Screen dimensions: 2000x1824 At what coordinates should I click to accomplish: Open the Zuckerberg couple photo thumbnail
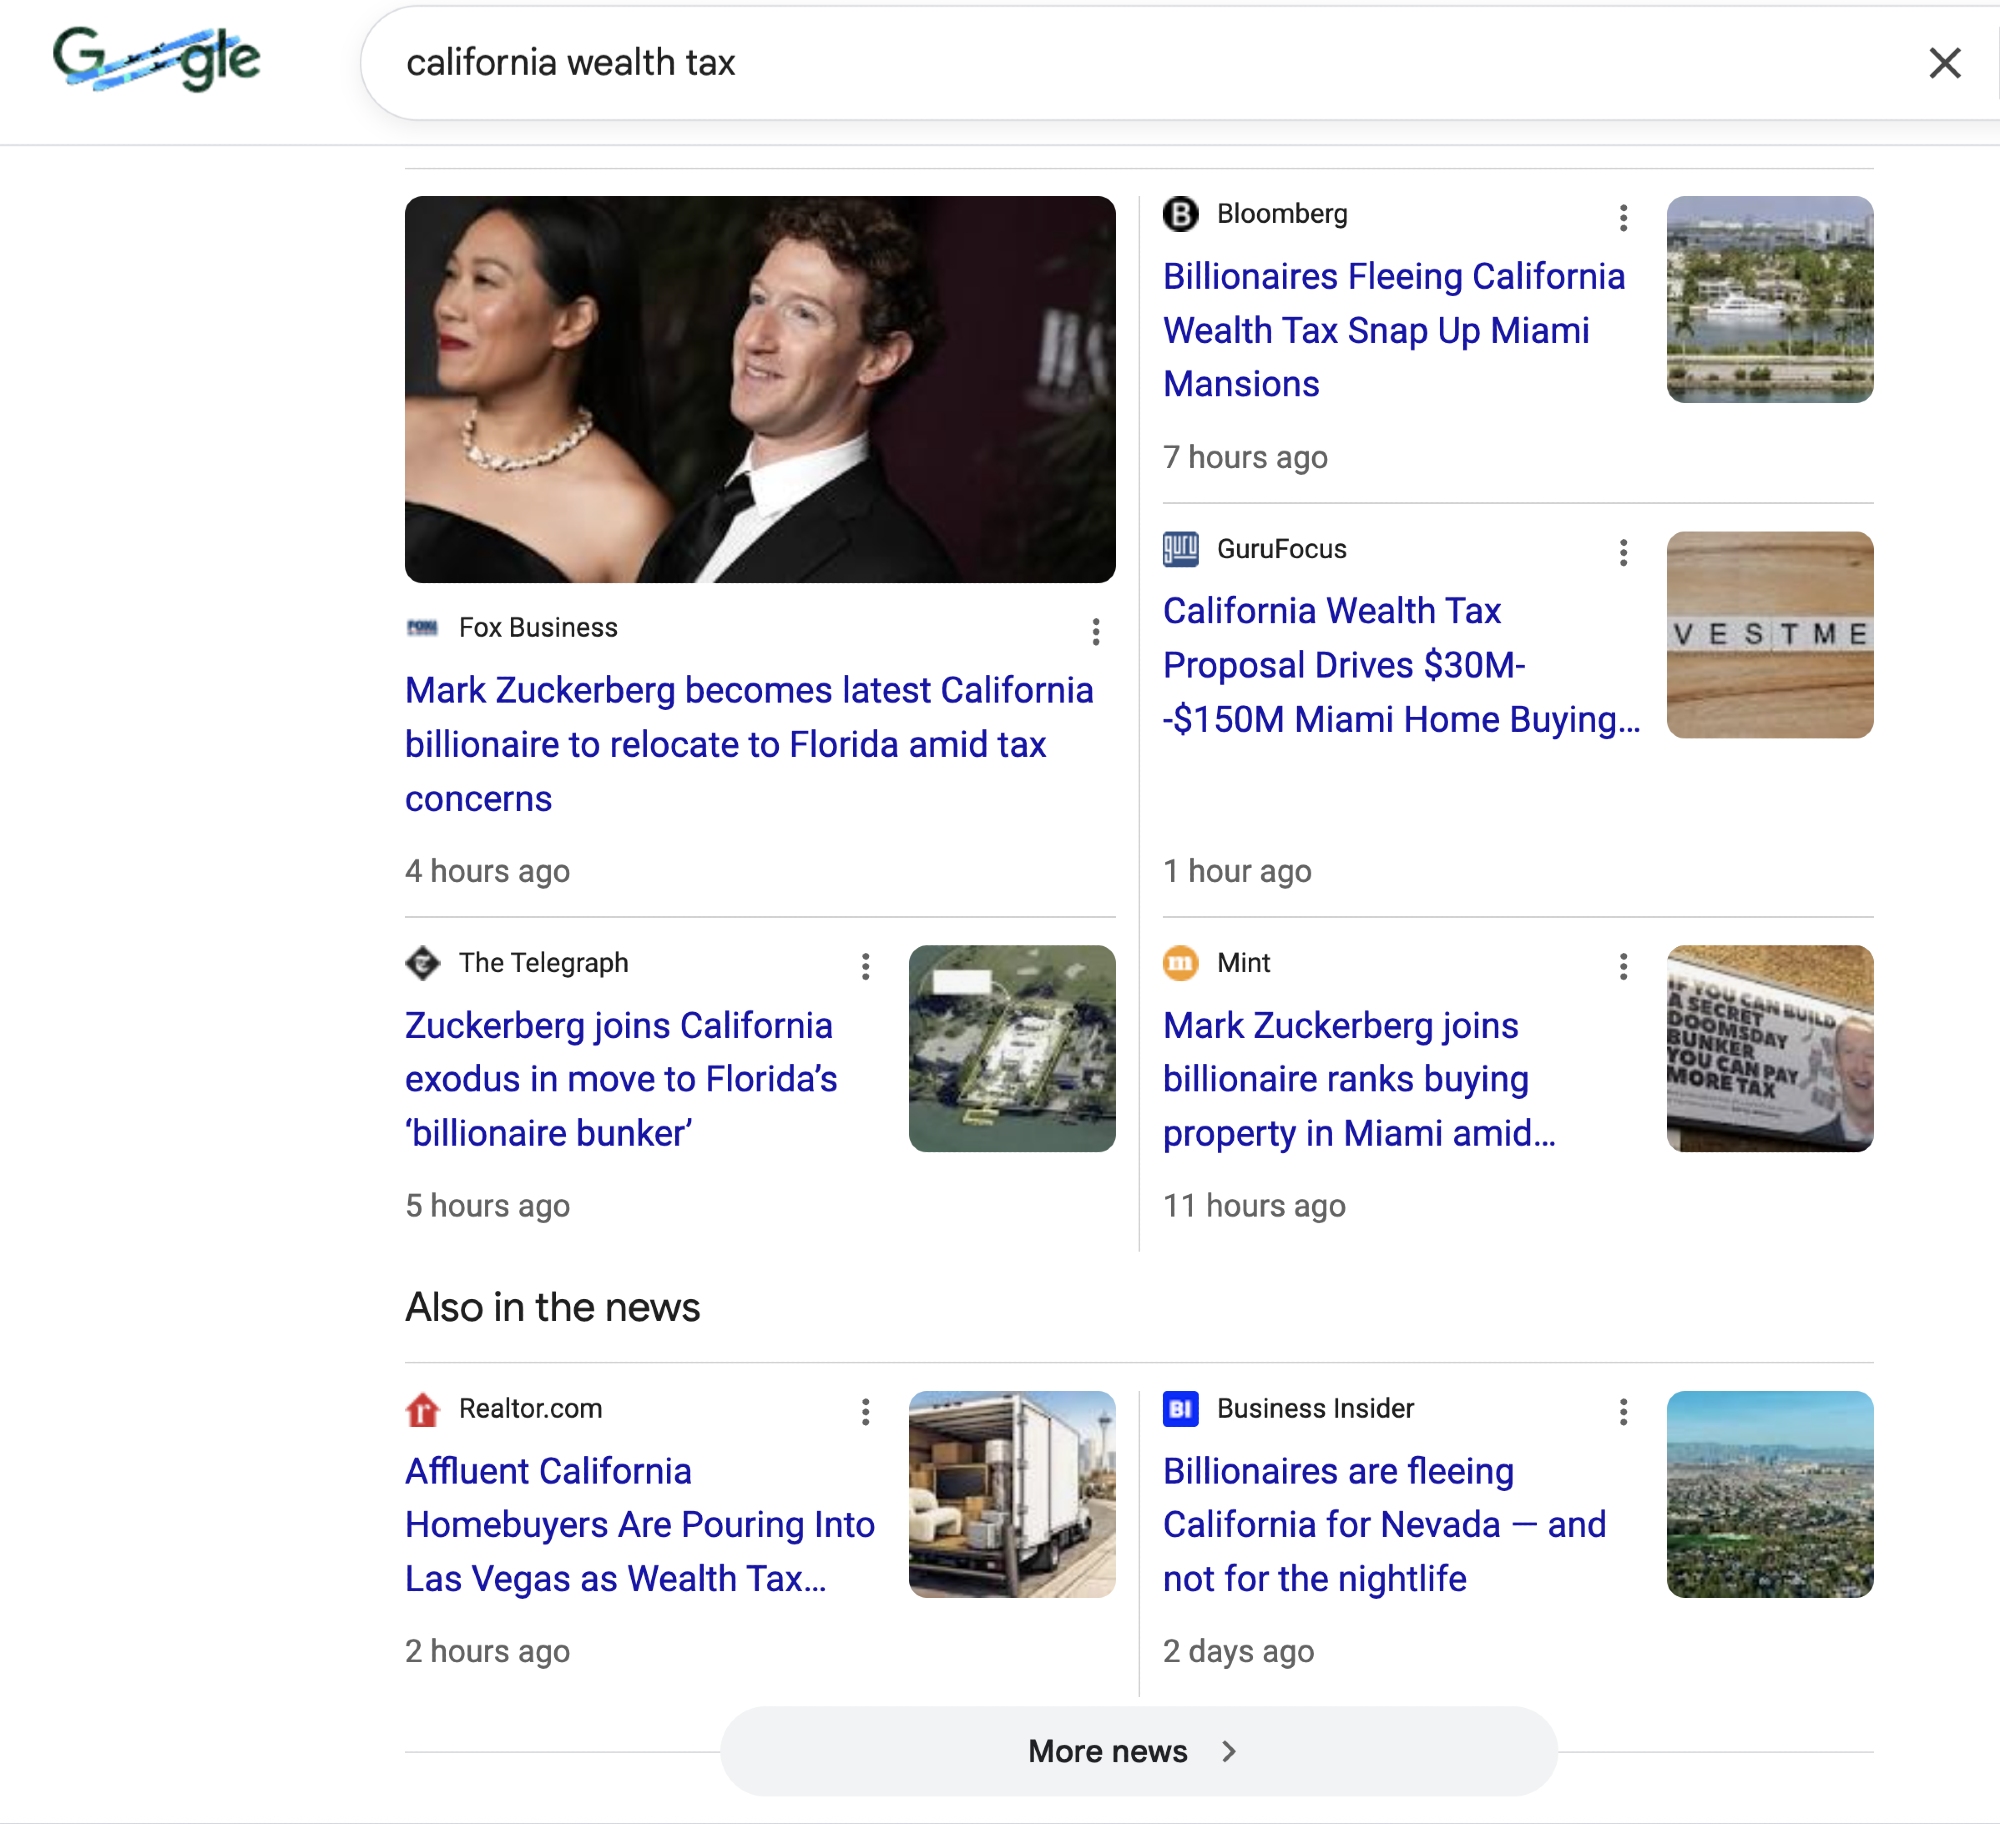tap(760, 389)
